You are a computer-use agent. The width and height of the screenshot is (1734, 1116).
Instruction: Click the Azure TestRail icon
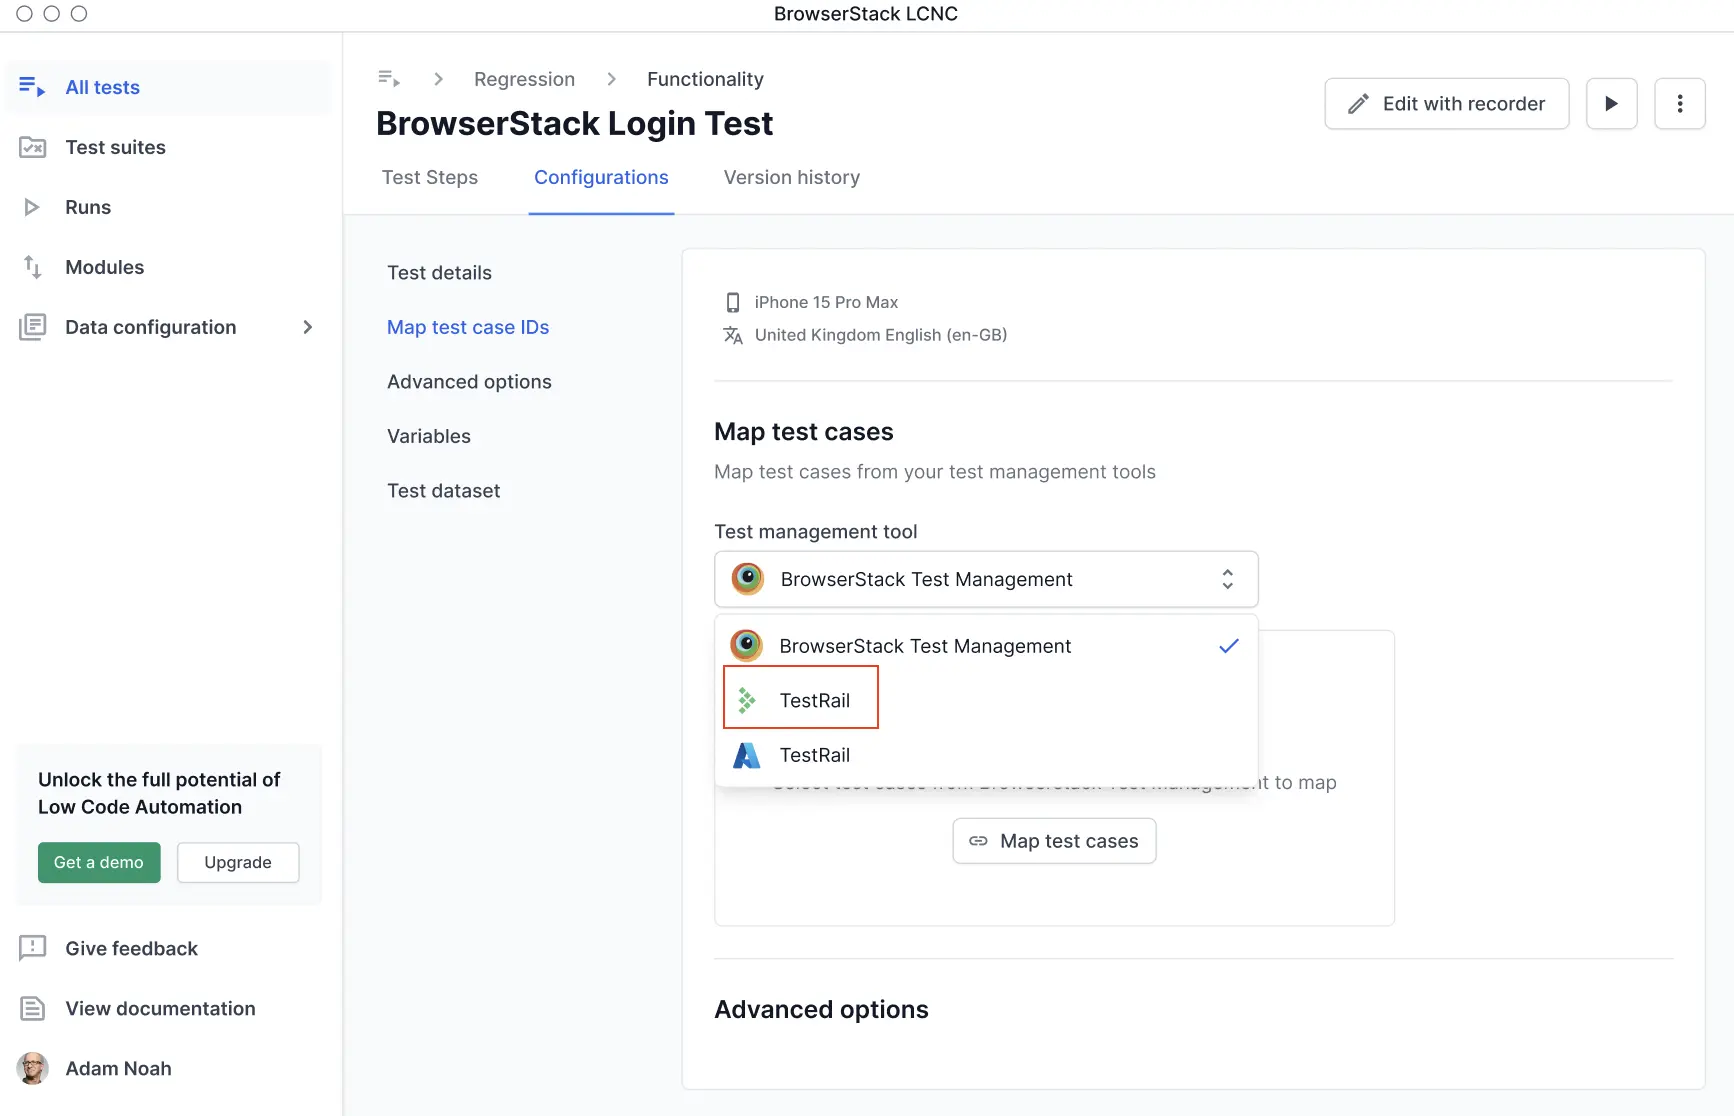point(745,755)
